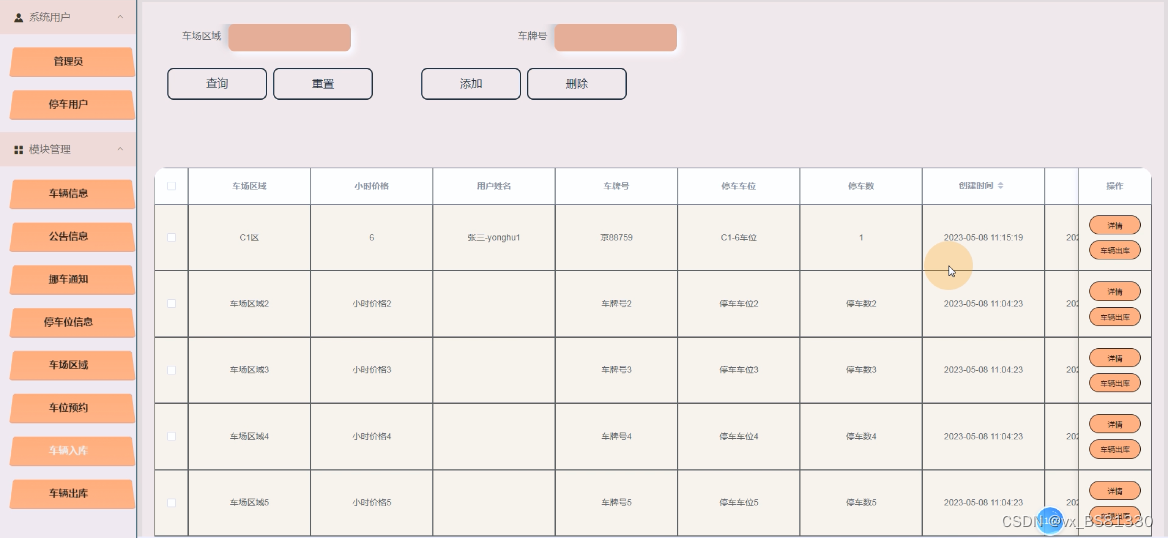Click 车辆出库 button in the 车场区域4 row

pos(1114,449)
